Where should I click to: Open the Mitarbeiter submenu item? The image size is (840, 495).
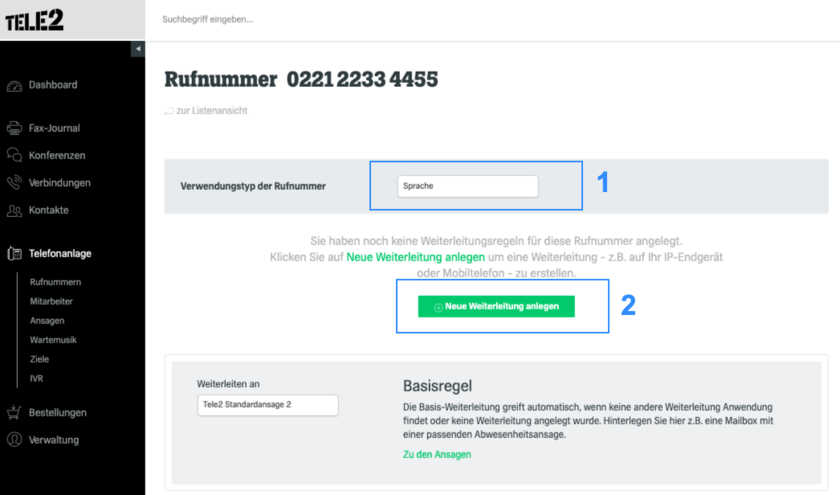[51, 301]
